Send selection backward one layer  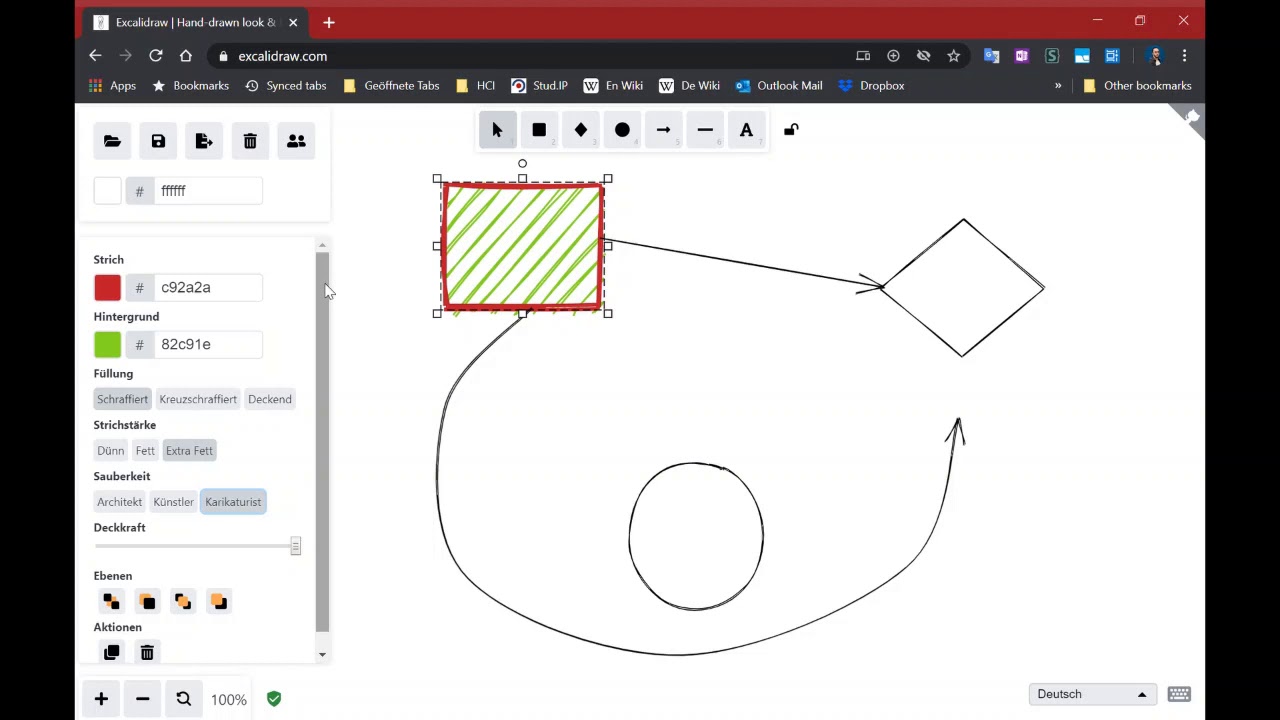[x=147, y=601]
